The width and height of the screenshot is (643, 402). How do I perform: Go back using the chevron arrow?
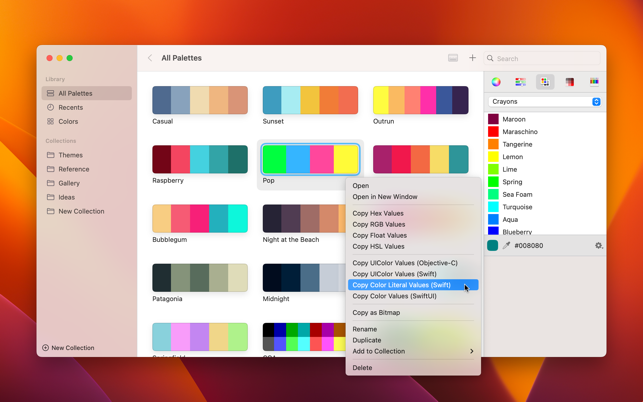pos(151,58)
